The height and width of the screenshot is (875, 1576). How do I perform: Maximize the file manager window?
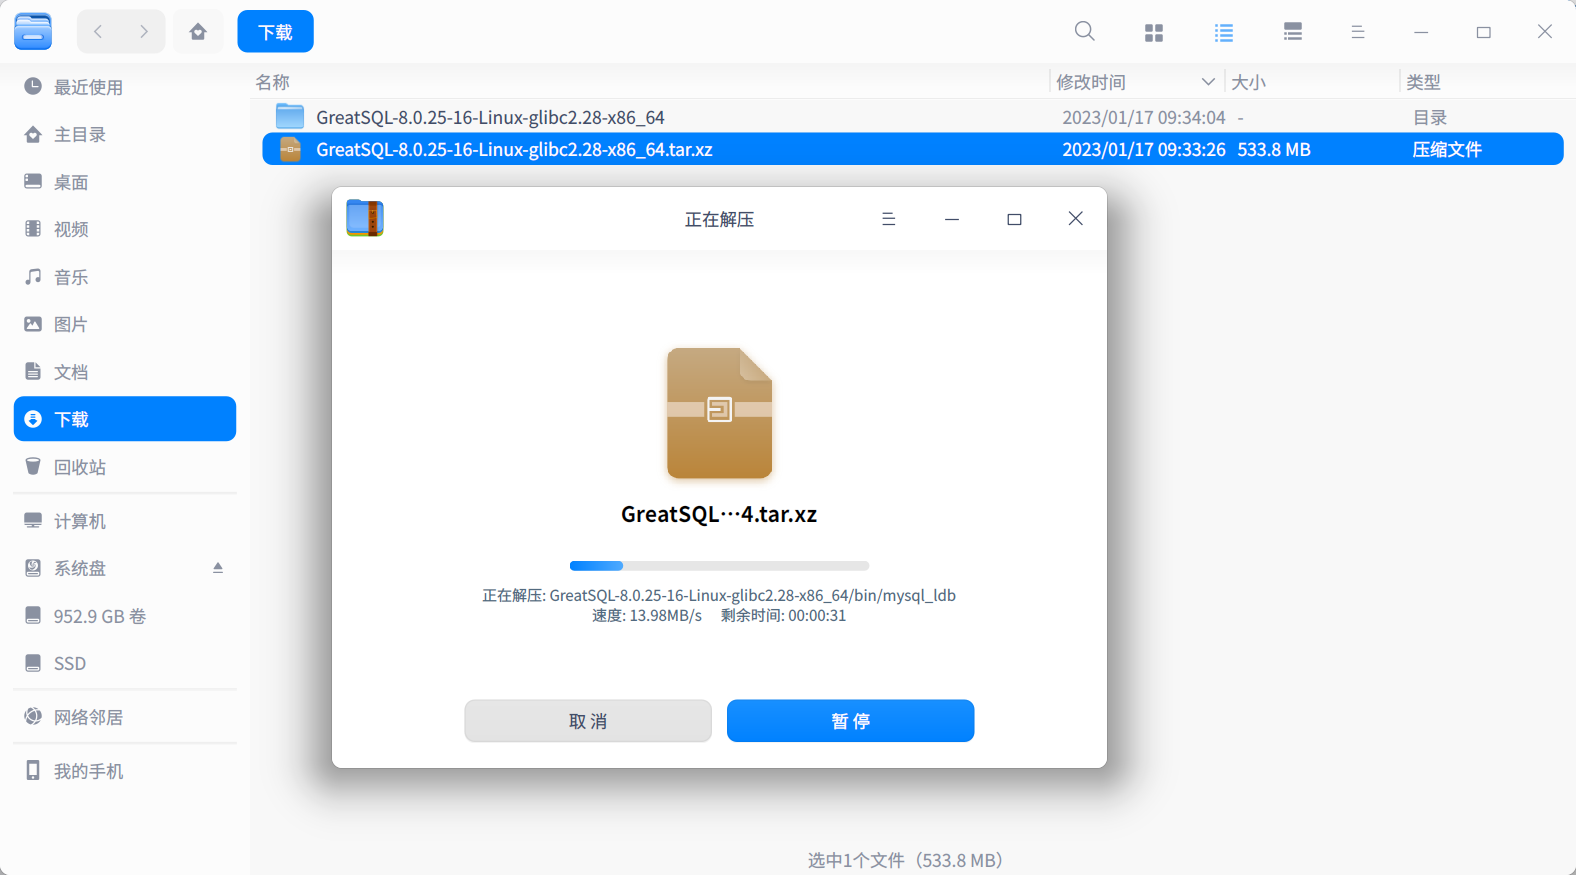(x=1483, y=33)
